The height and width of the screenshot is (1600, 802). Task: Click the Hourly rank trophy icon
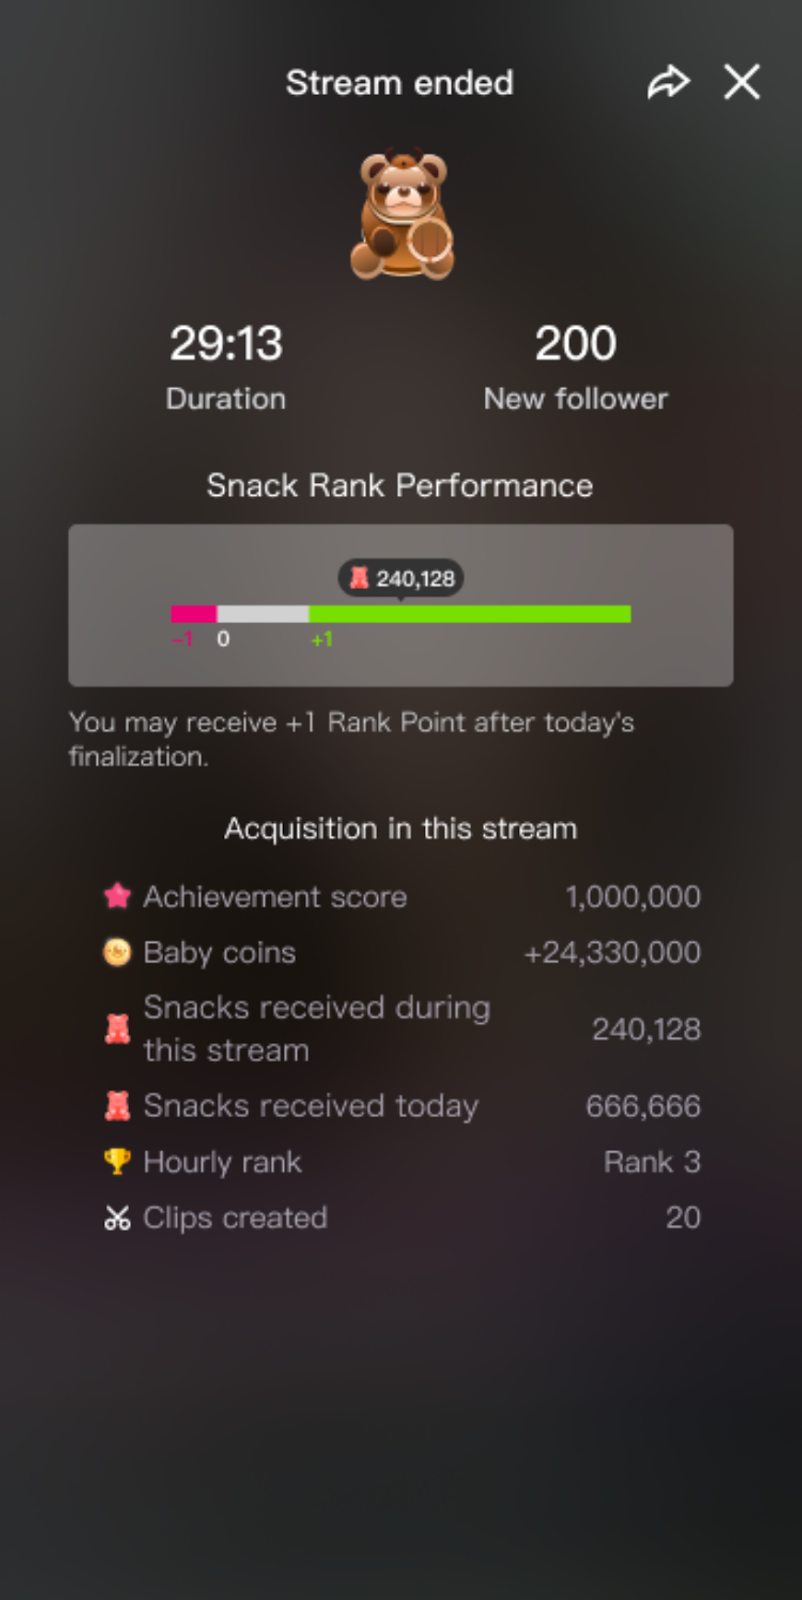coord(117,1162)
